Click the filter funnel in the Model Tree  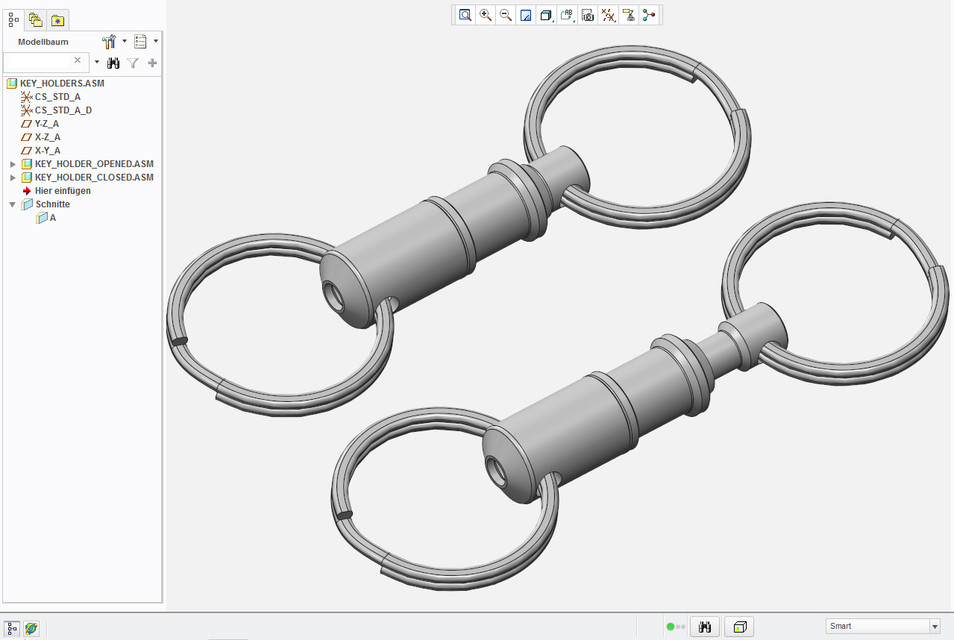click(133, 62)
